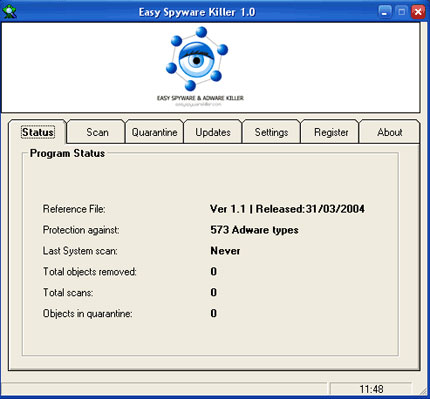Viewport: 430px width, 399px height.
Task: Click the 'Reference File:' label
Action: [x=74, y=209]
